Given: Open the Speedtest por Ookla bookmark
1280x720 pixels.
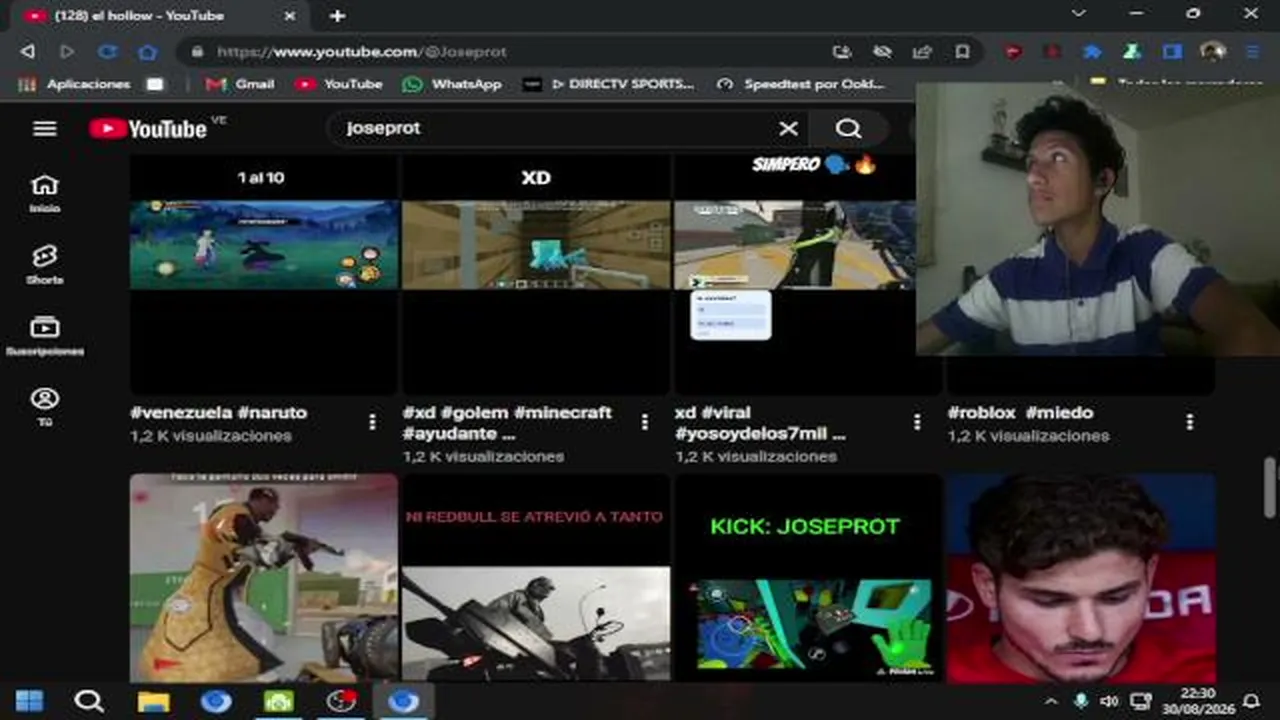Looking at the screenshot, I should pyautogui.click(x=801, y=84).
